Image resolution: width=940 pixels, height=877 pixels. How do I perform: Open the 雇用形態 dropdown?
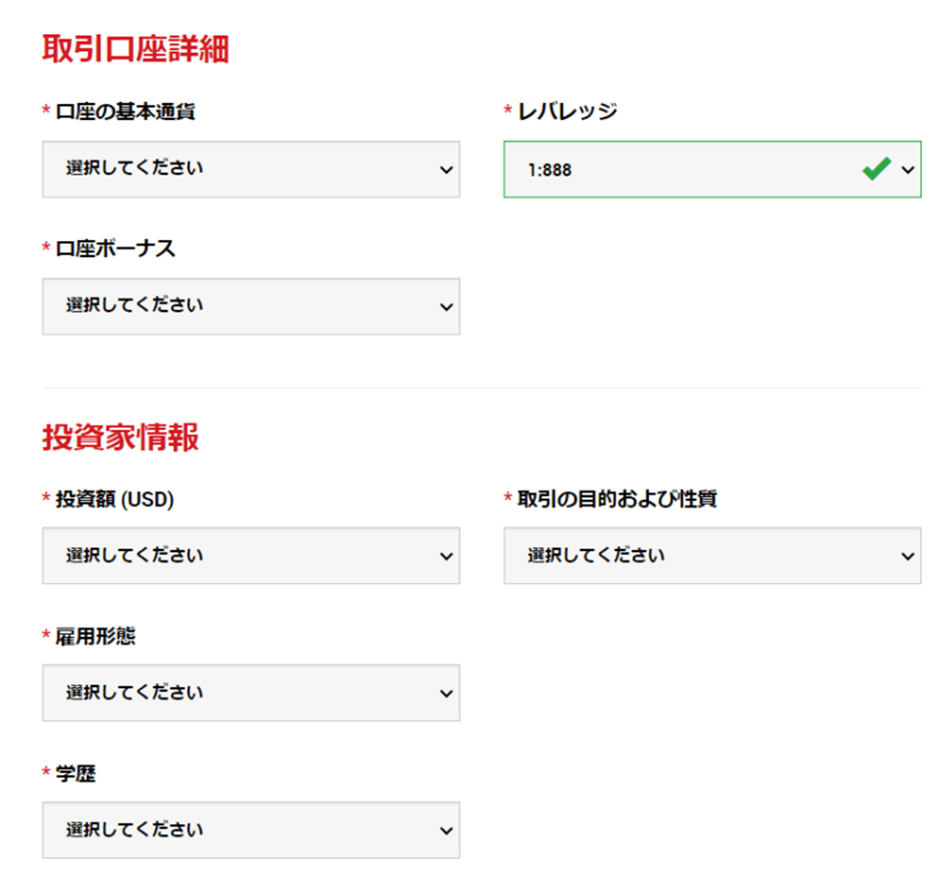251,692
